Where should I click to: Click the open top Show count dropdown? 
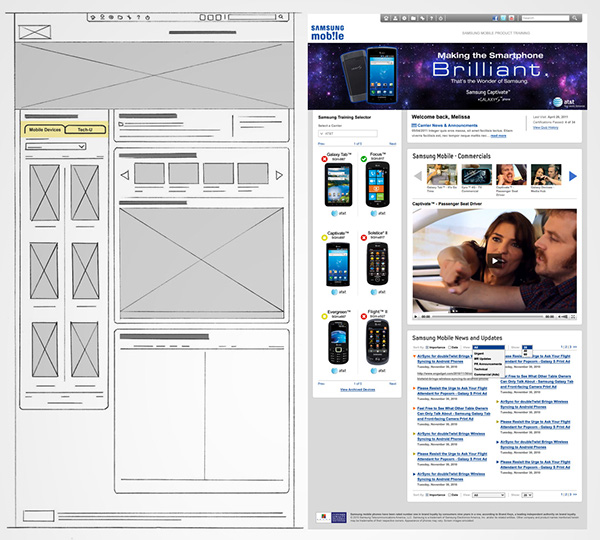tap(527, 347)
